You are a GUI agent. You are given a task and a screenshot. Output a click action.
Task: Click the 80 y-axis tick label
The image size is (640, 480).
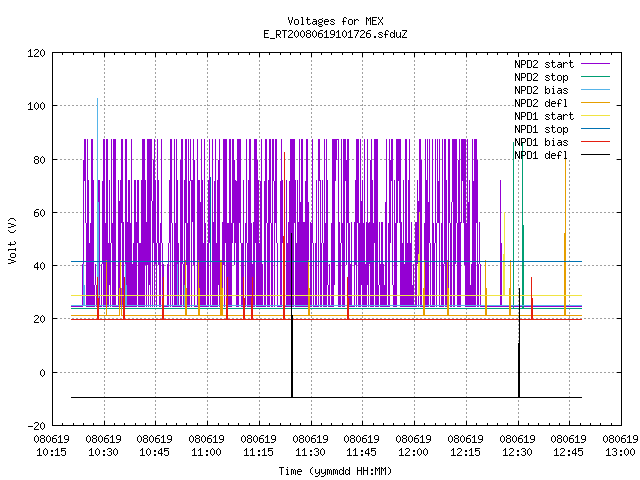(39, 160)
